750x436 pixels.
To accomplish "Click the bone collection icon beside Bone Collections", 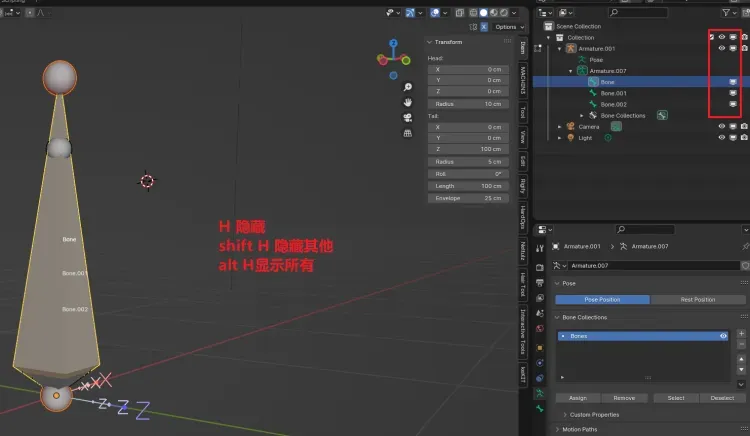I will point(662,115).
